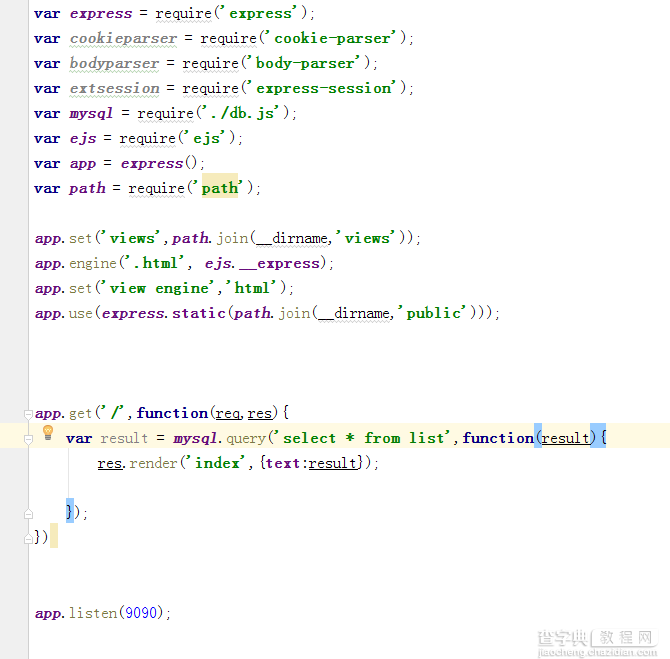Click 'engine' in the app.engine call

point(92,264)
